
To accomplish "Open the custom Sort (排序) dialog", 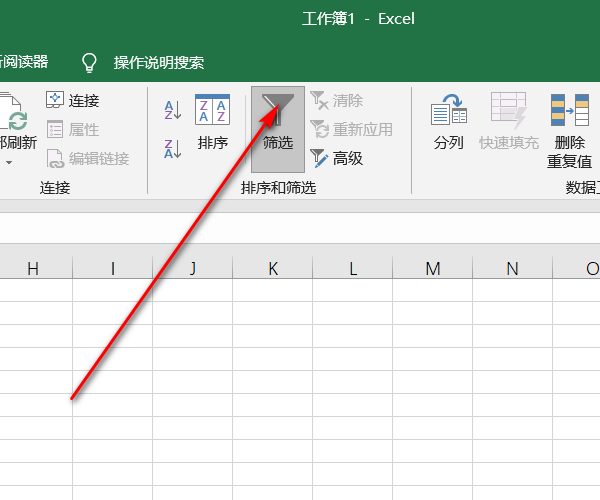I will pyautogui.click(x=212, y=122).
